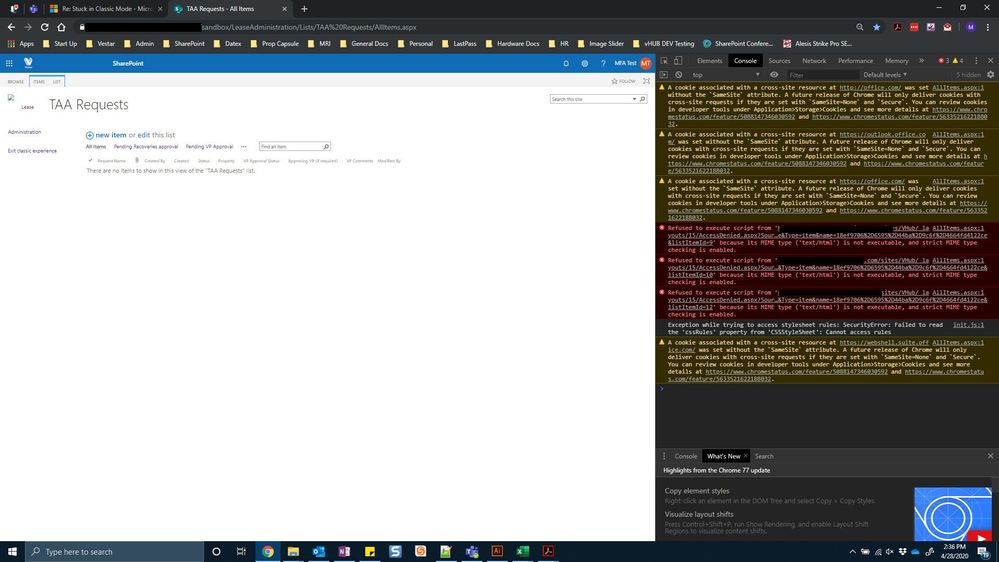This screenshot has width=999, height=562.
Task: Open Microsoft Teams from the taskbar
Action: coord(471,551)
